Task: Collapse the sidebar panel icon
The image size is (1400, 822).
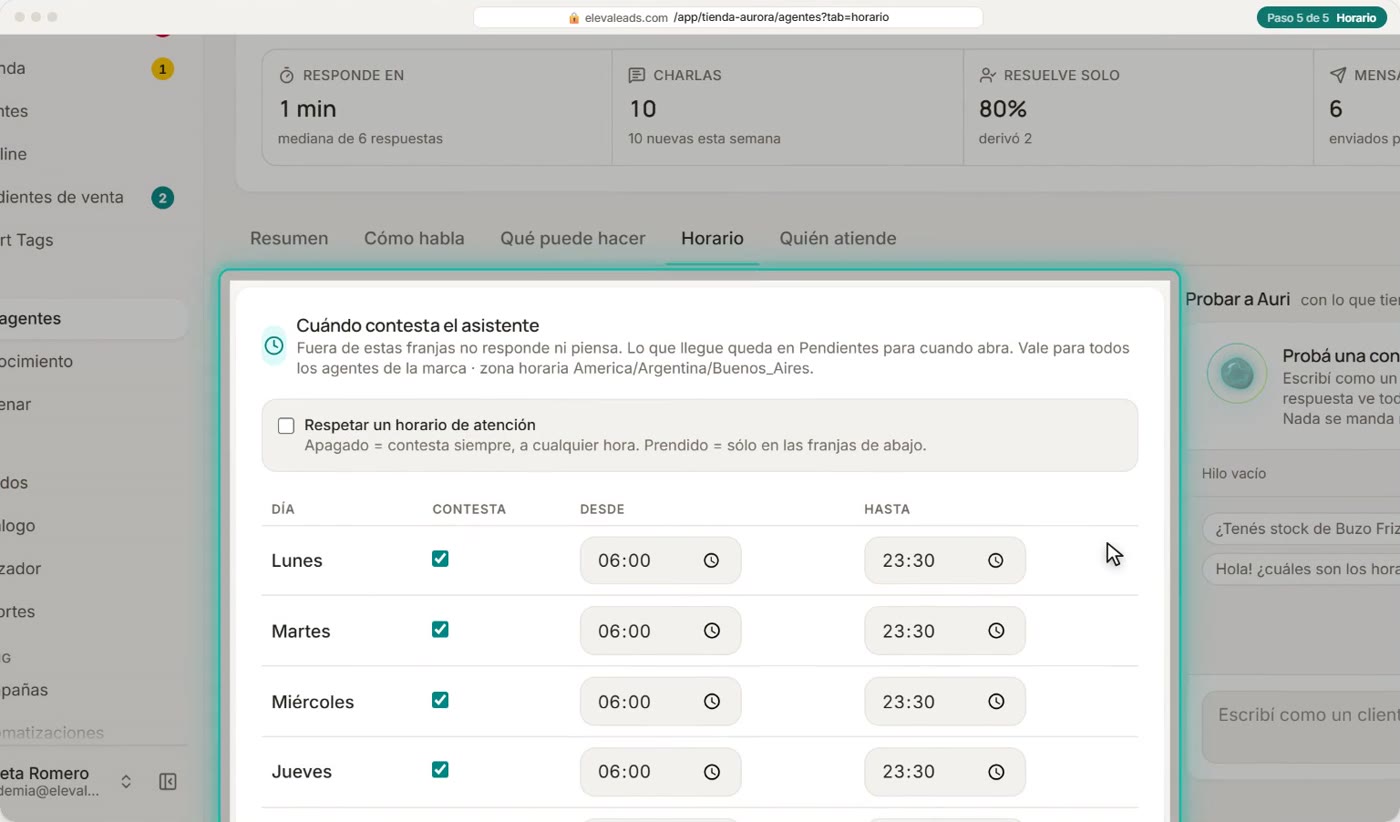Action: [168, 782]
